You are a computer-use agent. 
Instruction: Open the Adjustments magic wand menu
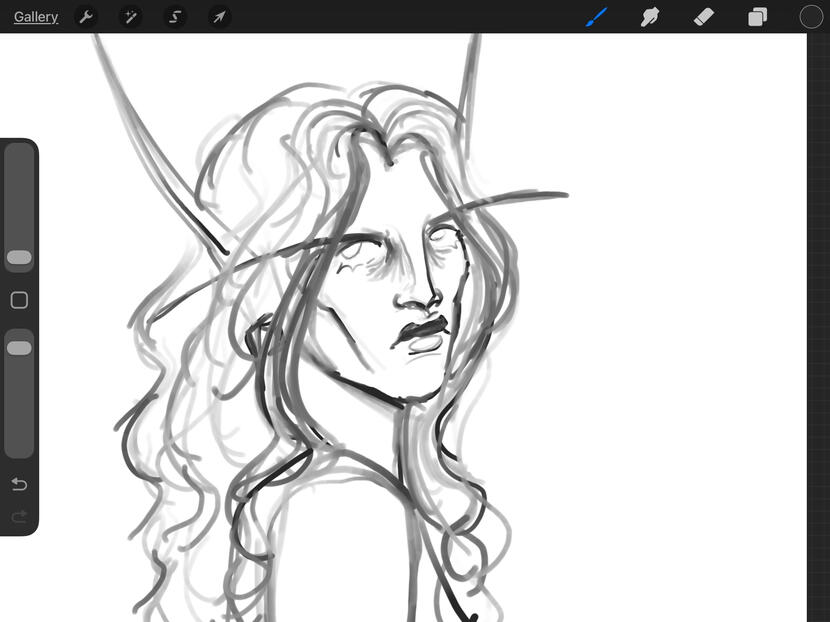tap(130, 17)
